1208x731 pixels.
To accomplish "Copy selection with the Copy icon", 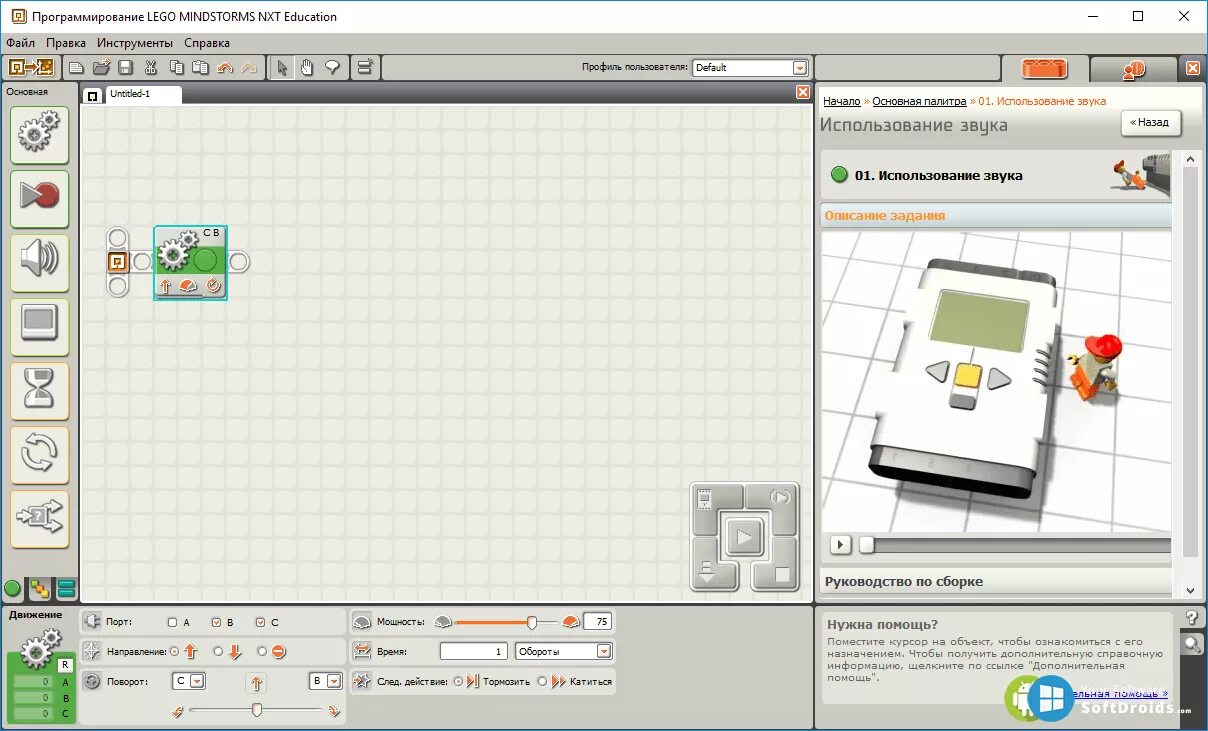I will point(176,67).
